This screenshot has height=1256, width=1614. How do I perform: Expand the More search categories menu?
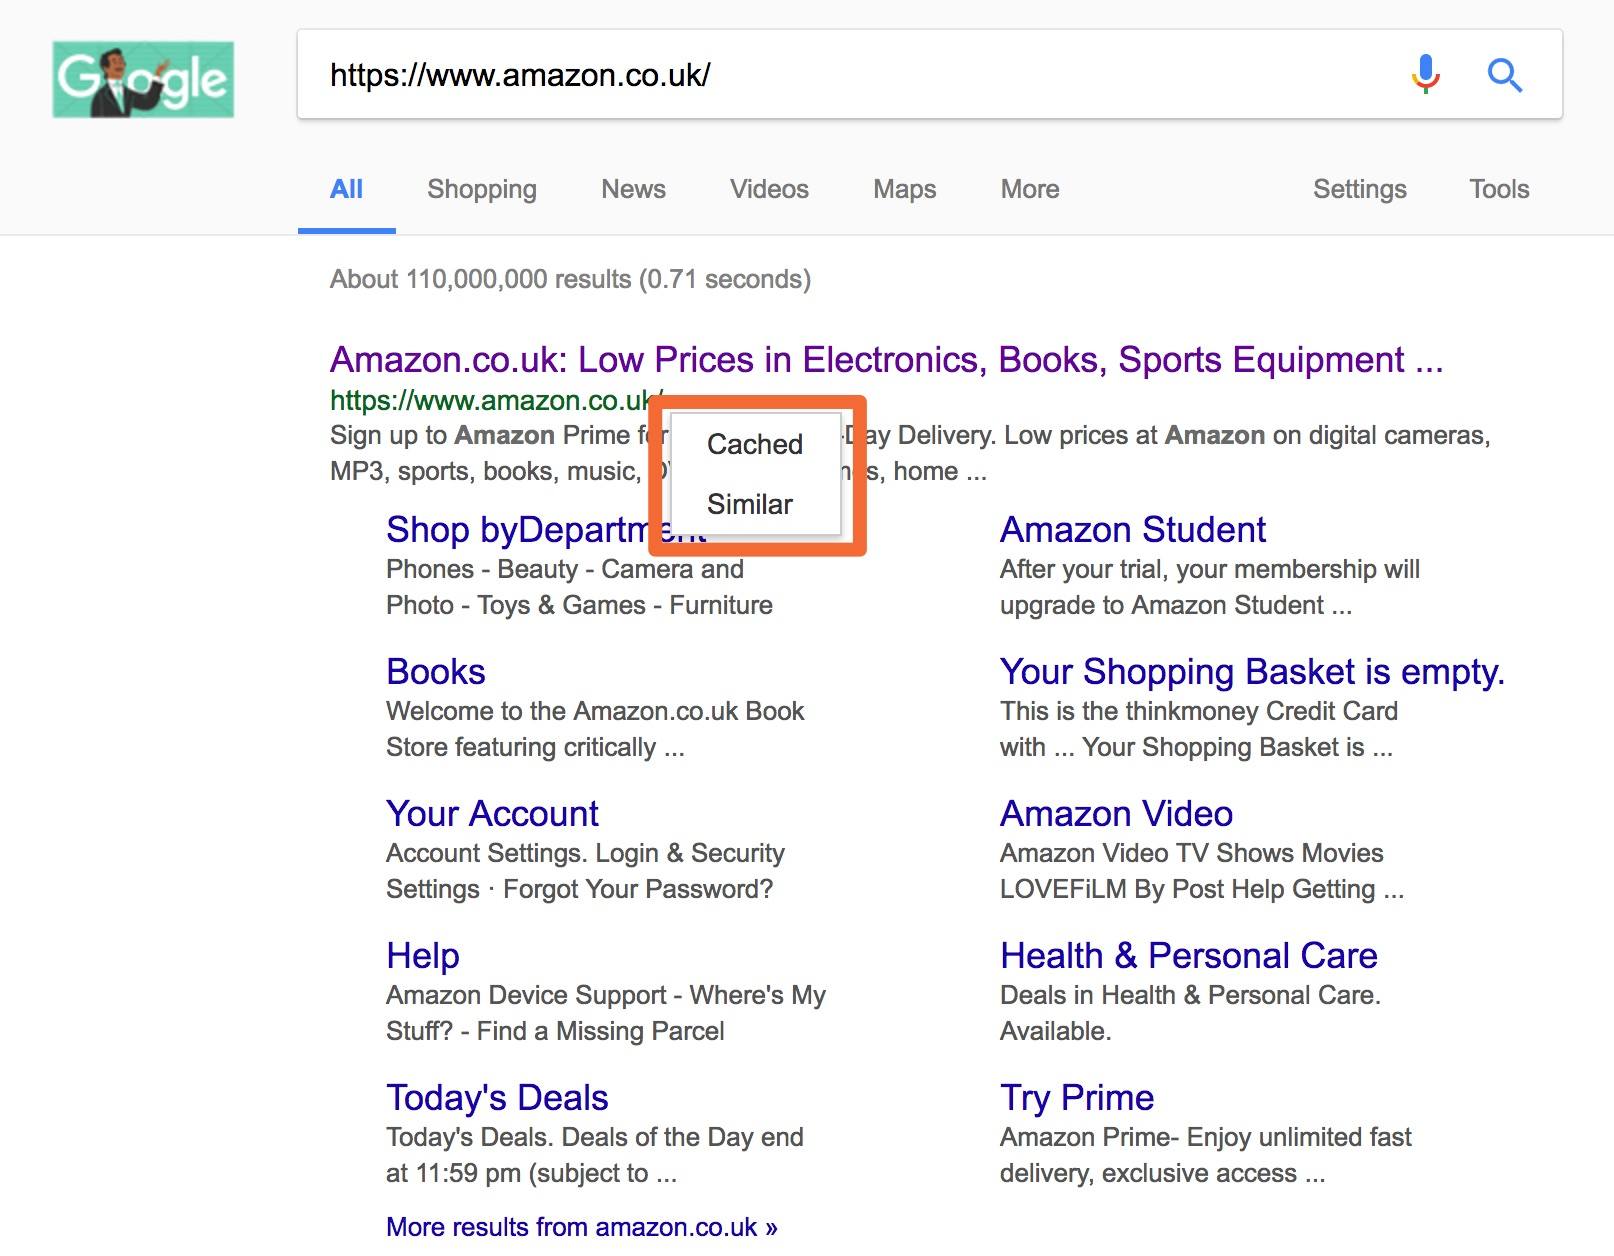1030,189
